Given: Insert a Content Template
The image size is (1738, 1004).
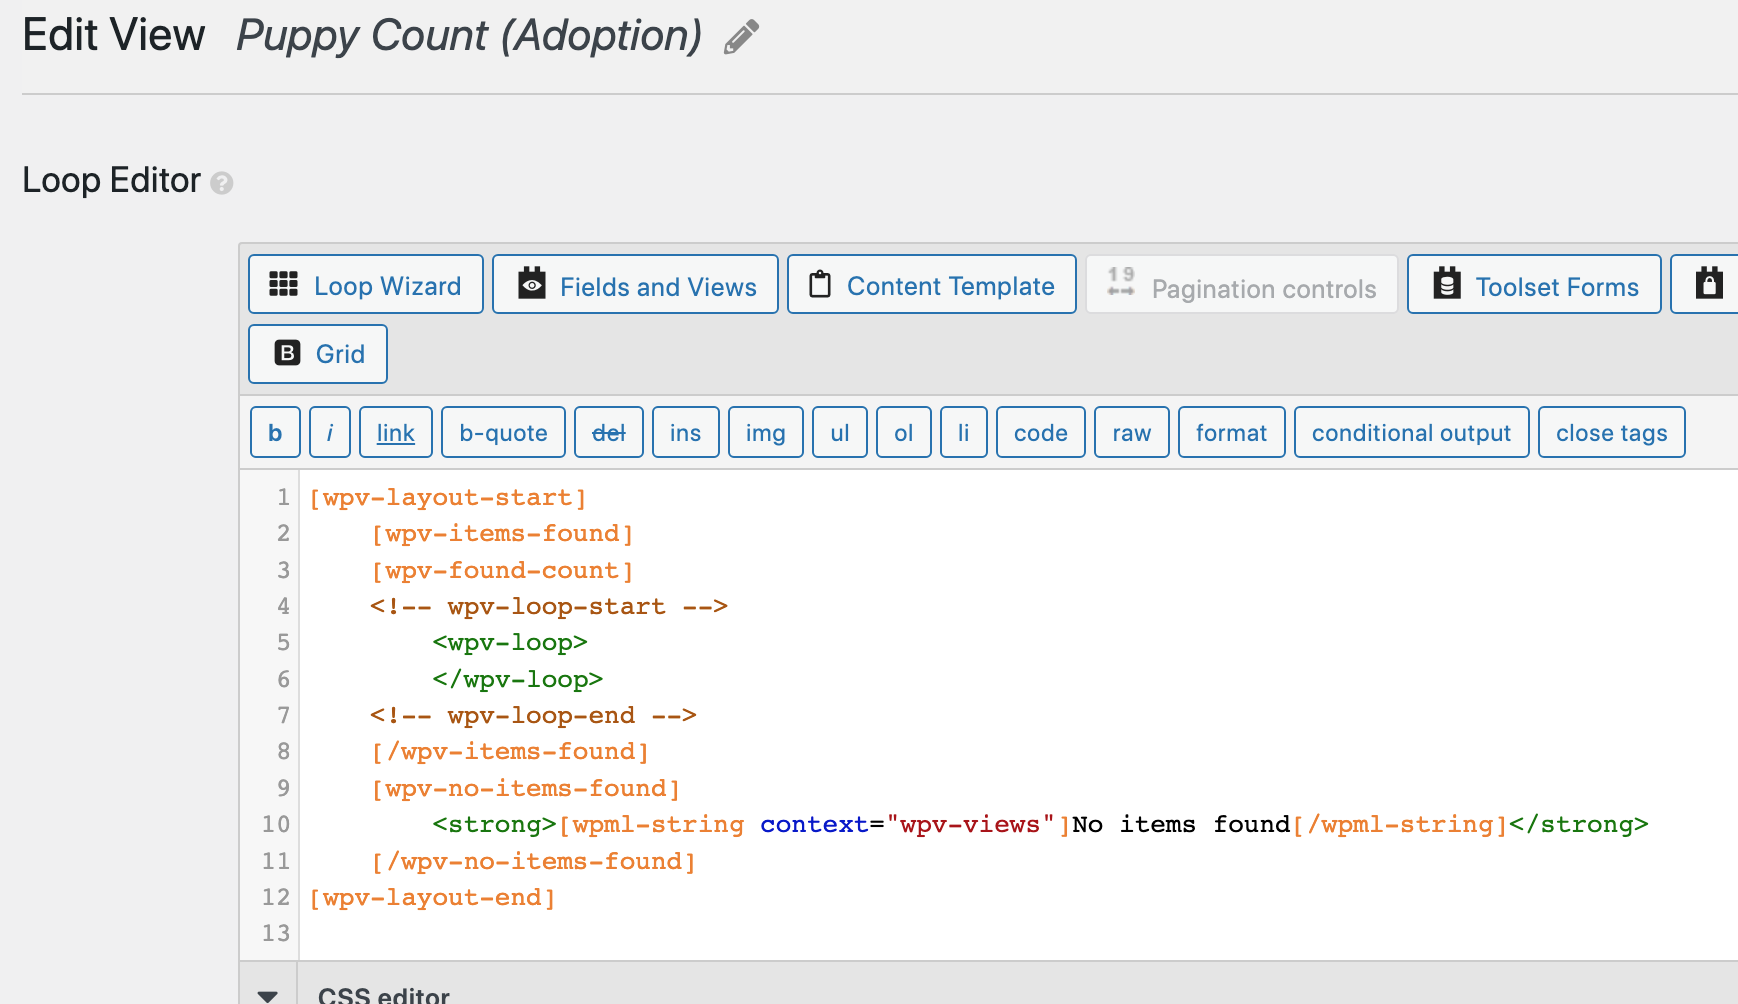Looking at the screenshot, I should coord(932,285).
